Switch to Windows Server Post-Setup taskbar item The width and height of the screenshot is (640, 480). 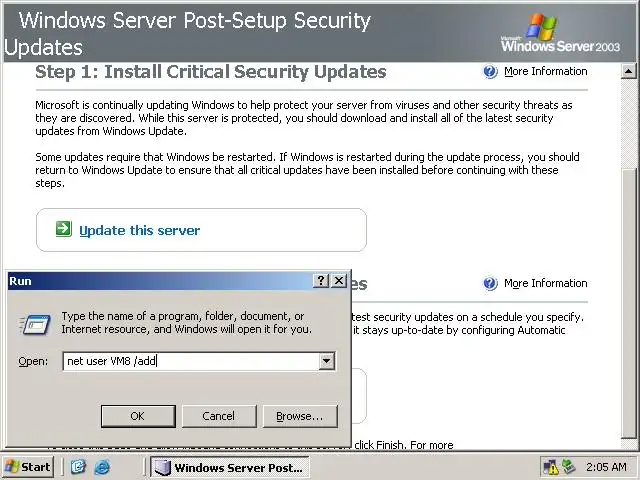[228, 466]
